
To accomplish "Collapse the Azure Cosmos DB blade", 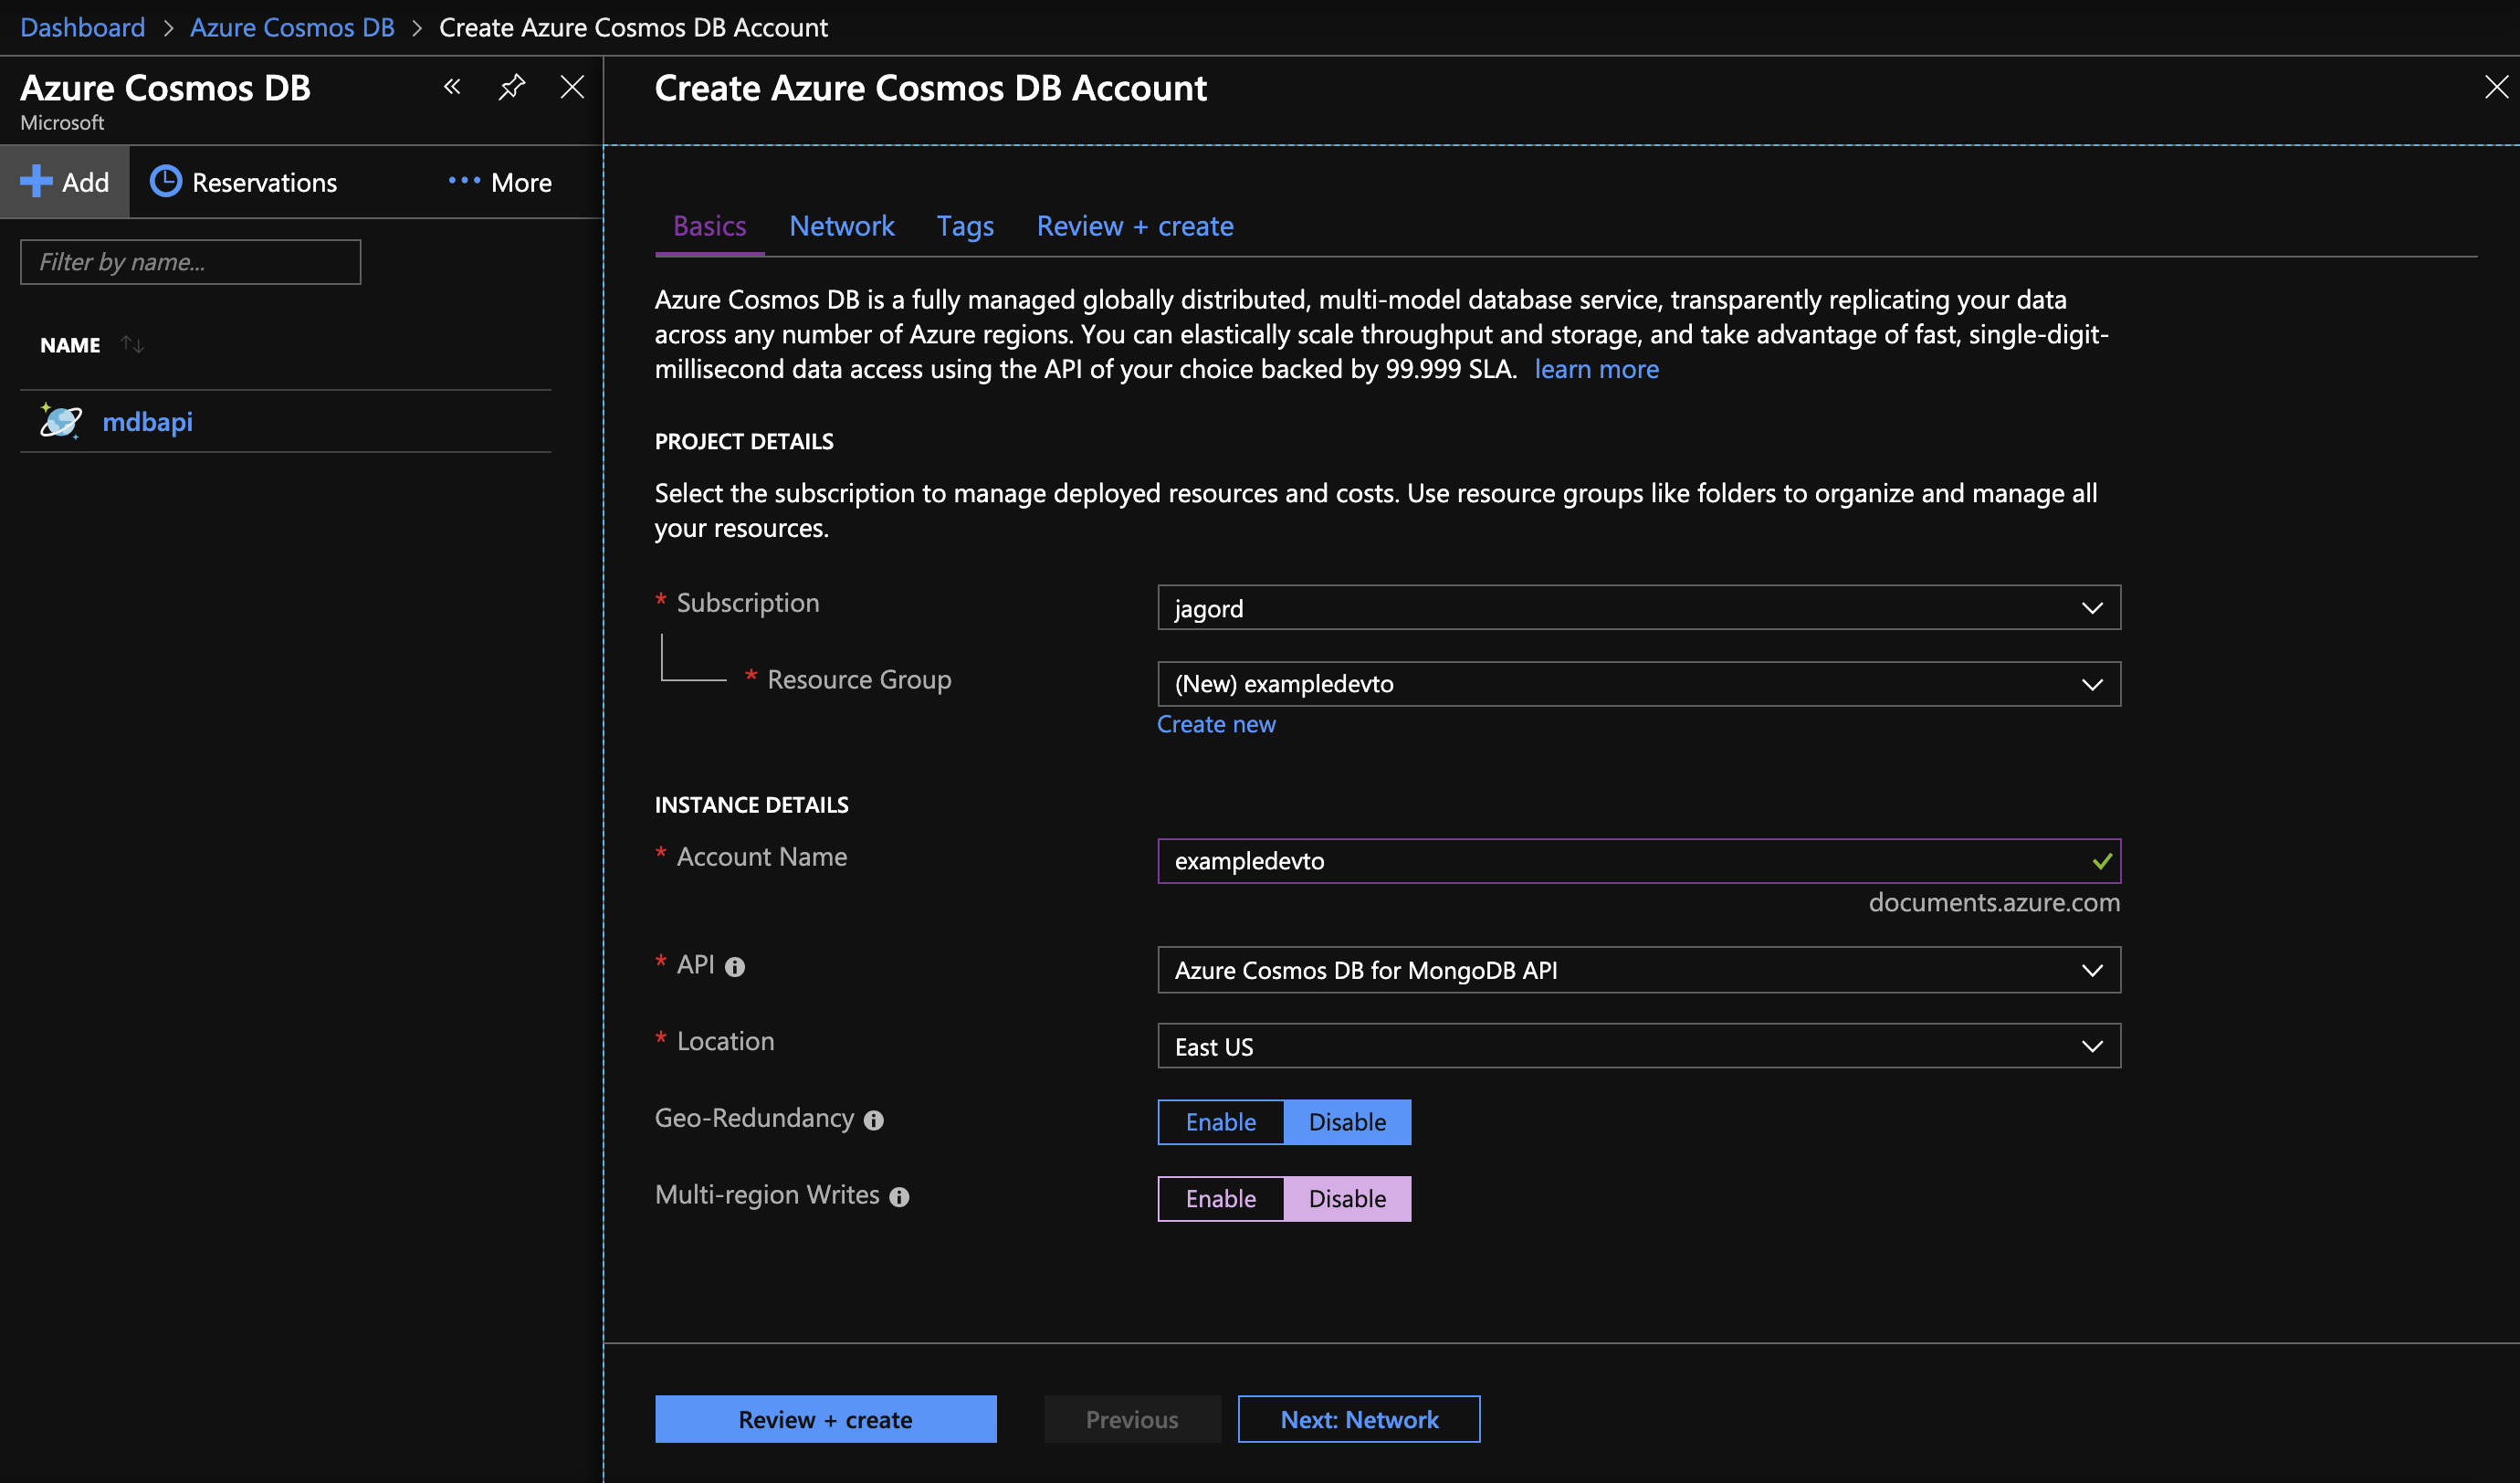I will point(452,87).
